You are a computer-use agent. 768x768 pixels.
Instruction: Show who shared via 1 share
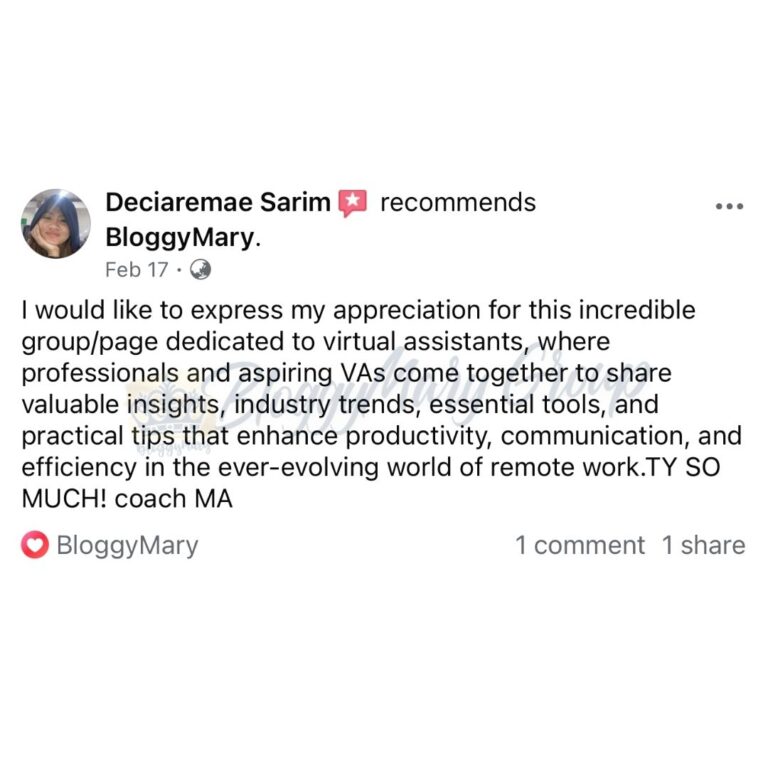tap(703, 545)
